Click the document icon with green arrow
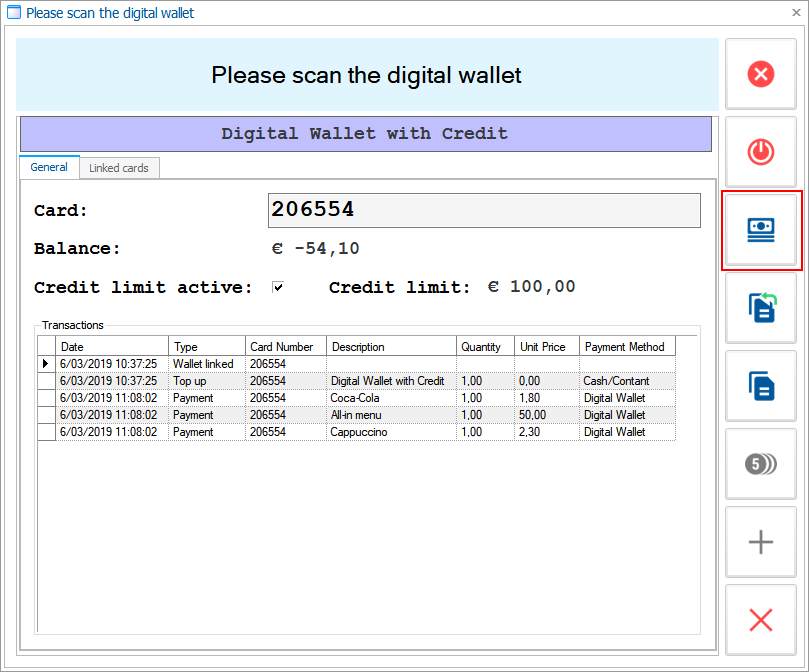 (x=761, y=308)
